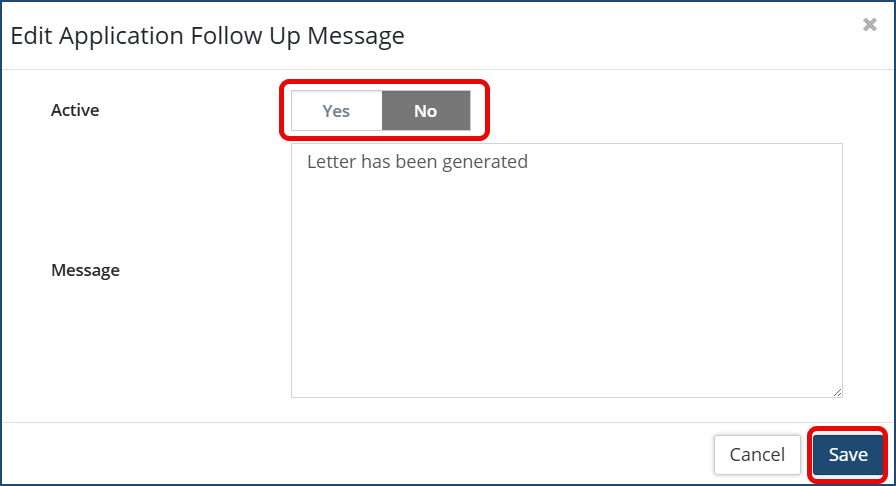Click blank space beneath the Active label
Screen dimensions: 896x486
click(75, 180)
